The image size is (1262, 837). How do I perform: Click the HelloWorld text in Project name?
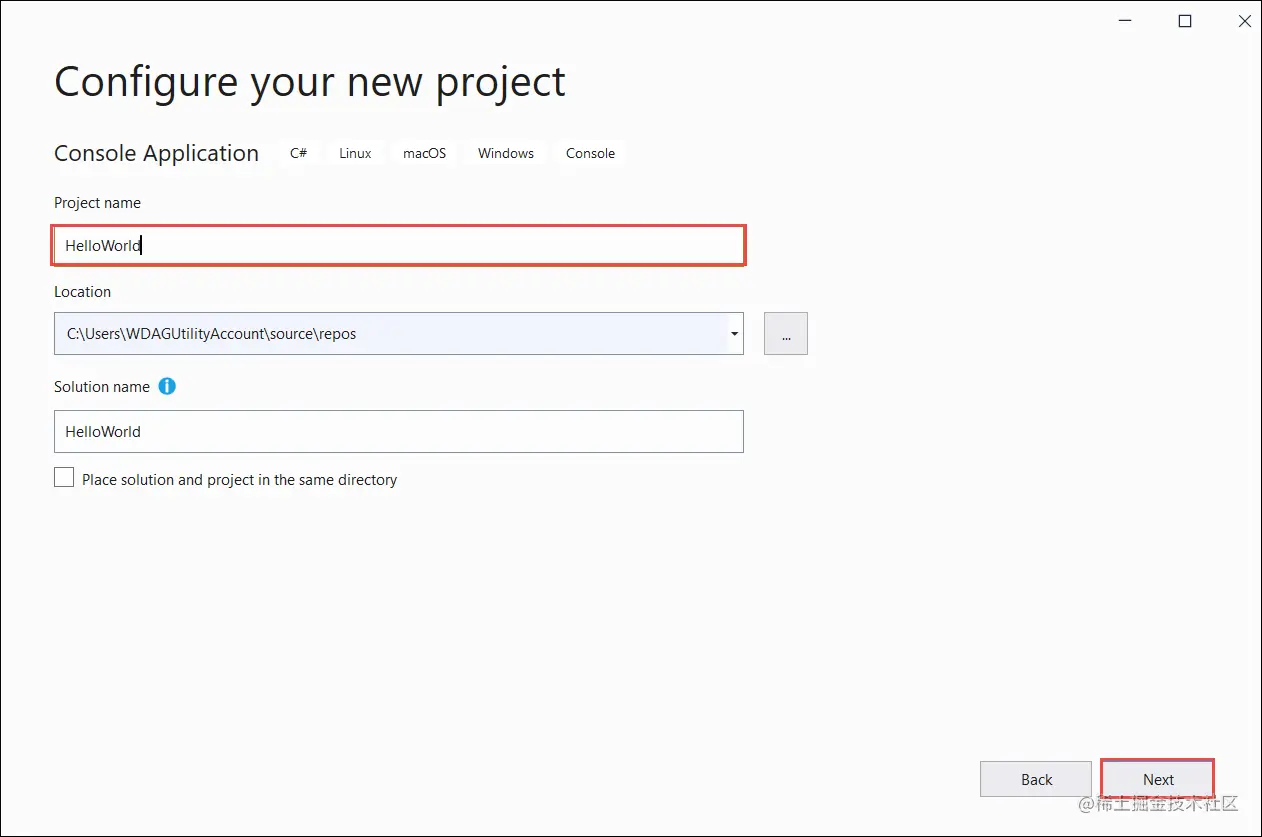(x=101, y=245)
